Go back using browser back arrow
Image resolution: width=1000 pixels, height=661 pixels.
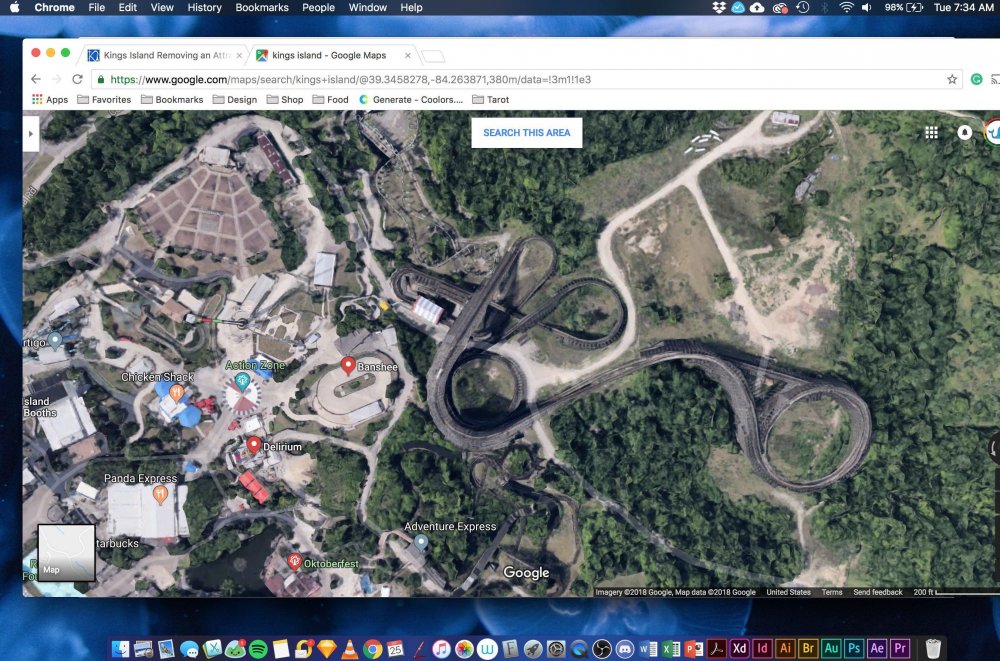[x=36, y=79]
